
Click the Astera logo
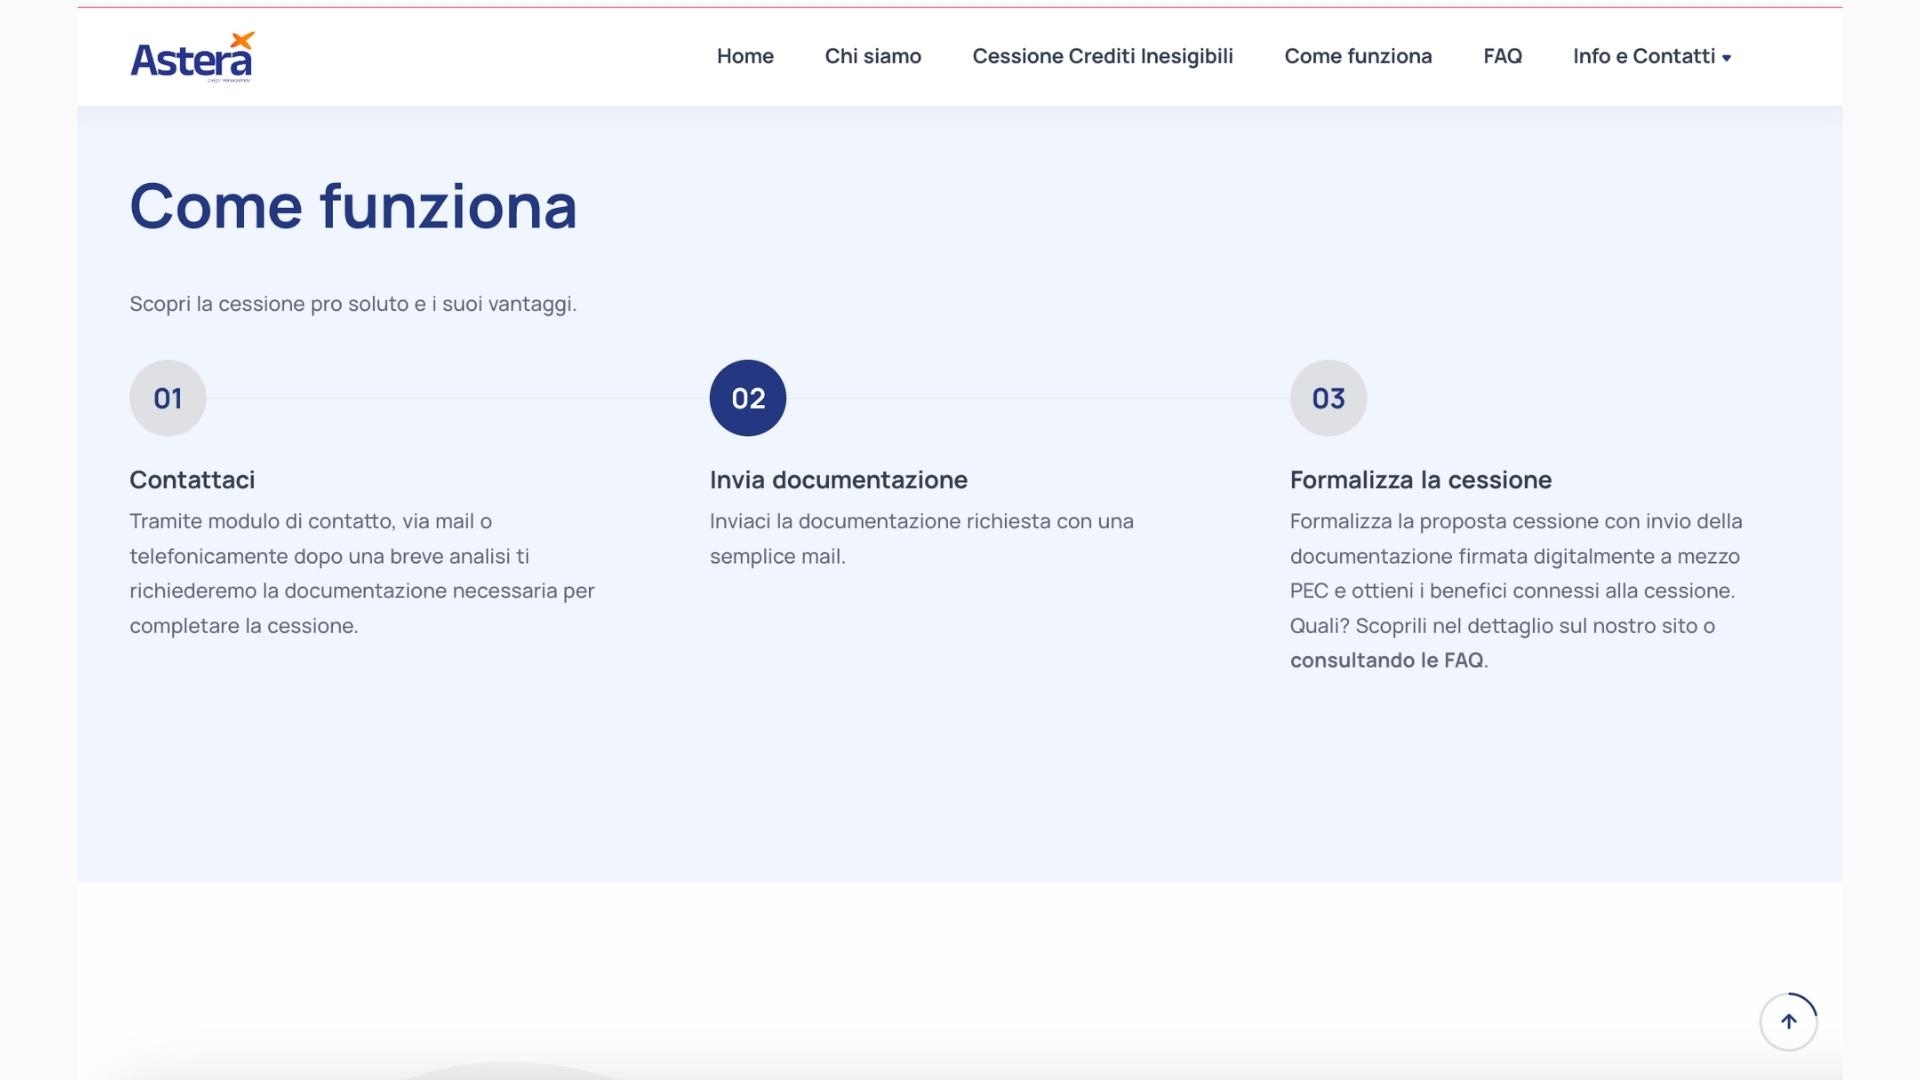tap(192, 57)
